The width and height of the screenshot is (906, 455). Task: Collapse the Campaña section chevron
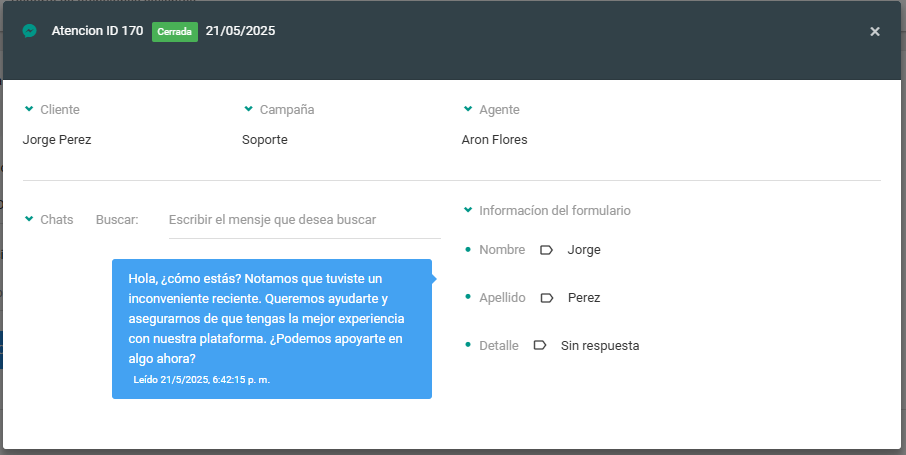[248, 109]
